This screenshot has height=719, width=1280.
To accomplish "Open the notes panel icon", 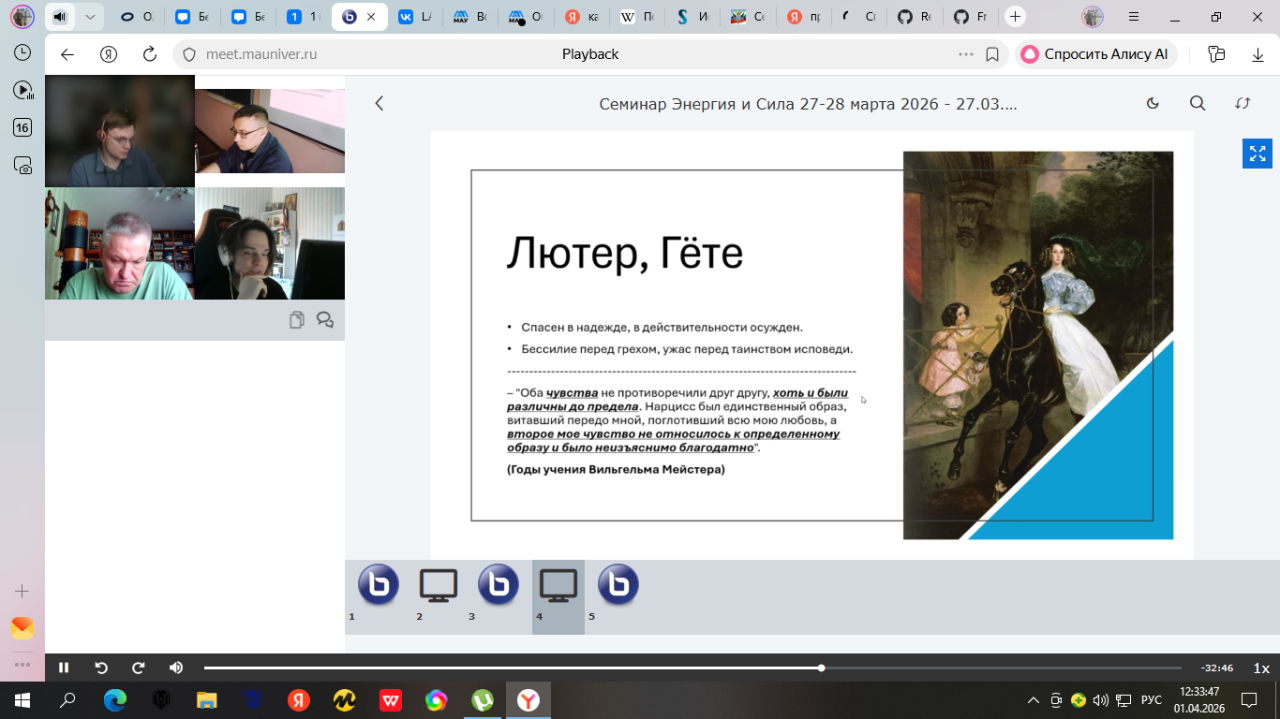I will 296,320.
